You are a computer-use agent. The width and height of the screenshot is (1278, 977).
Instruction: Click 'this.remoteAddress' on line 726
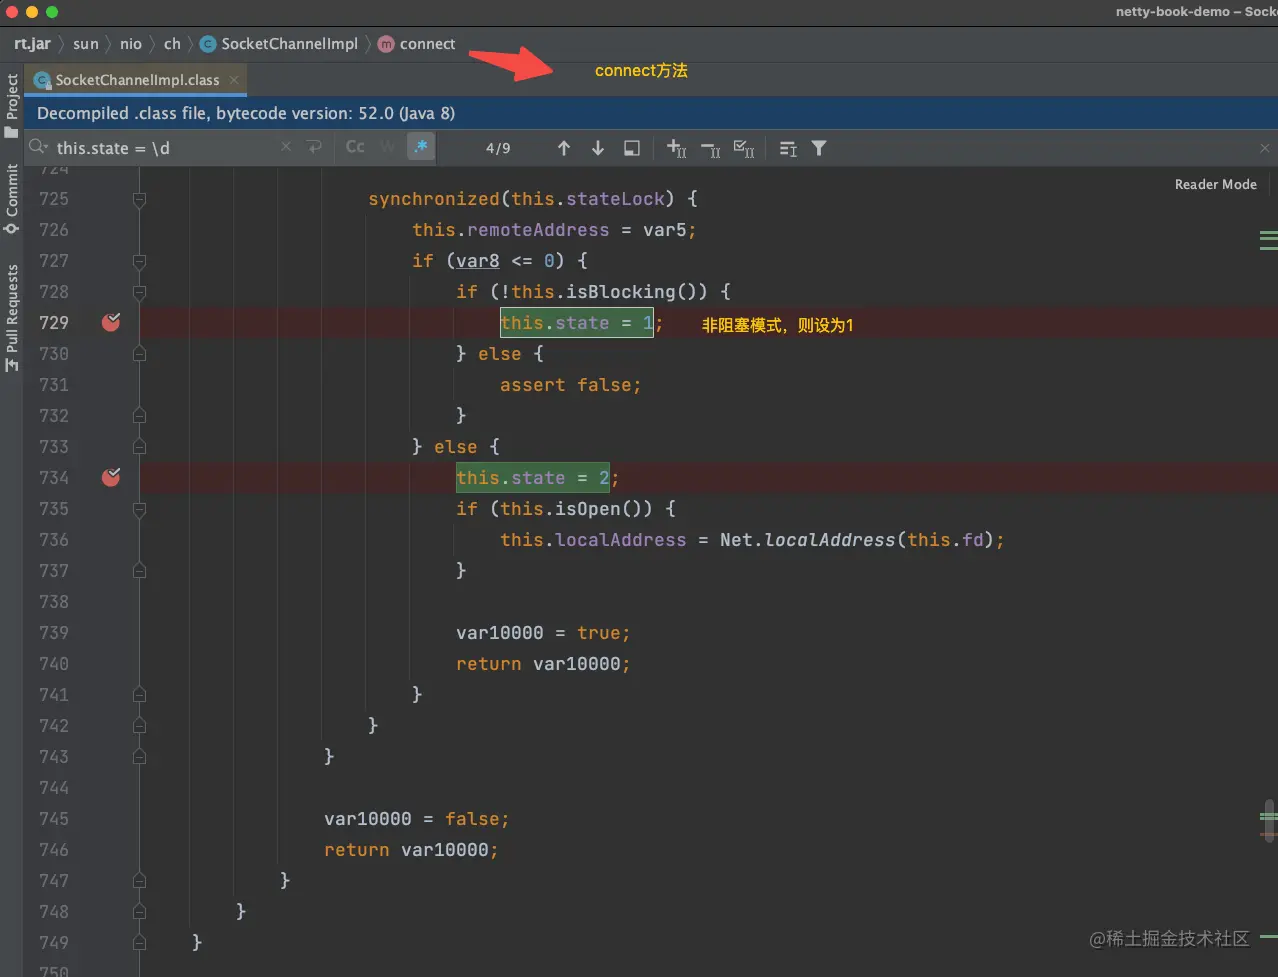510,230
